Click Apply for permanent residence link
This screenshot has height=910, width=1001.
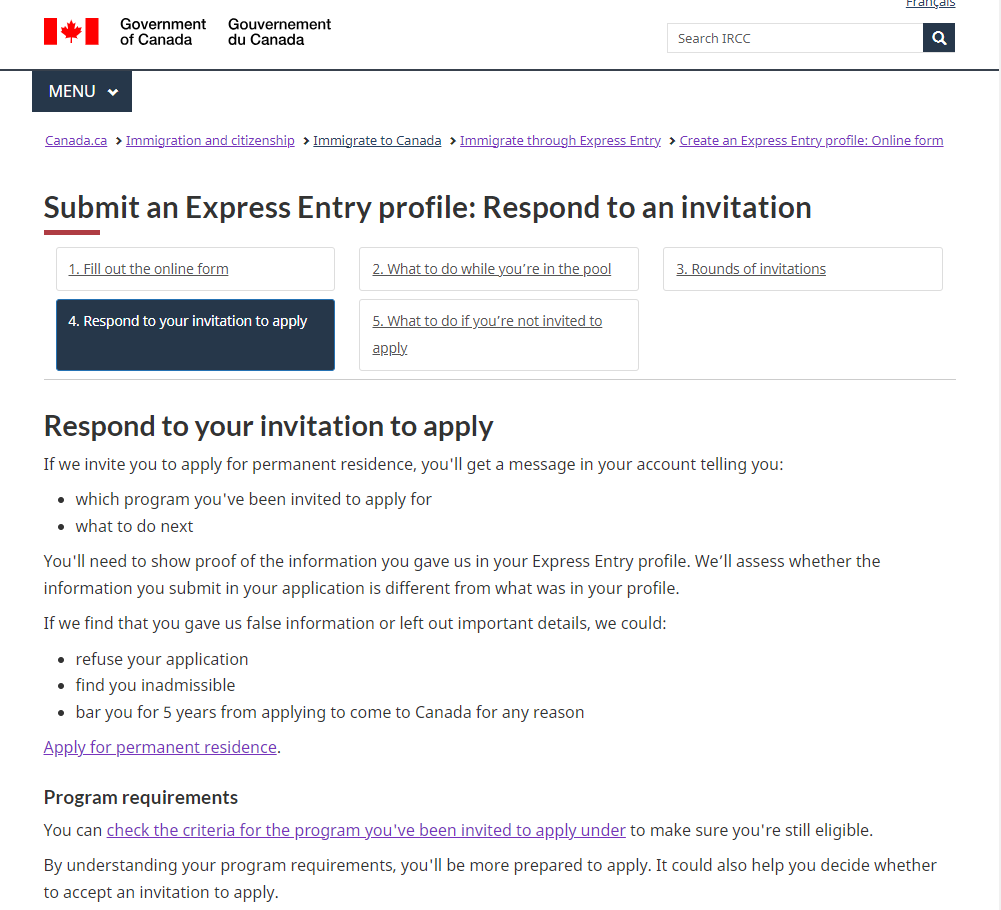[160, 747]
